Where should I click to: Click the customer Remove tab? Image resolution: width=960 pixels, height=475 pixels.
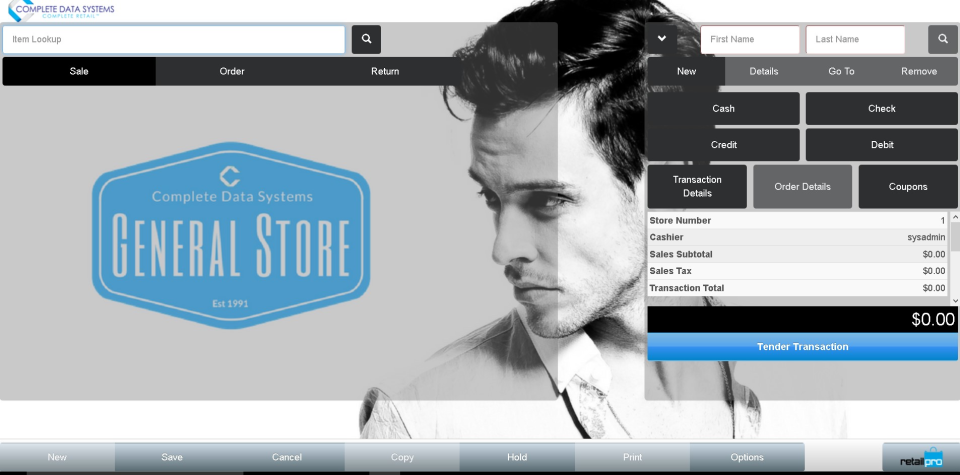(x=919, y=71)
